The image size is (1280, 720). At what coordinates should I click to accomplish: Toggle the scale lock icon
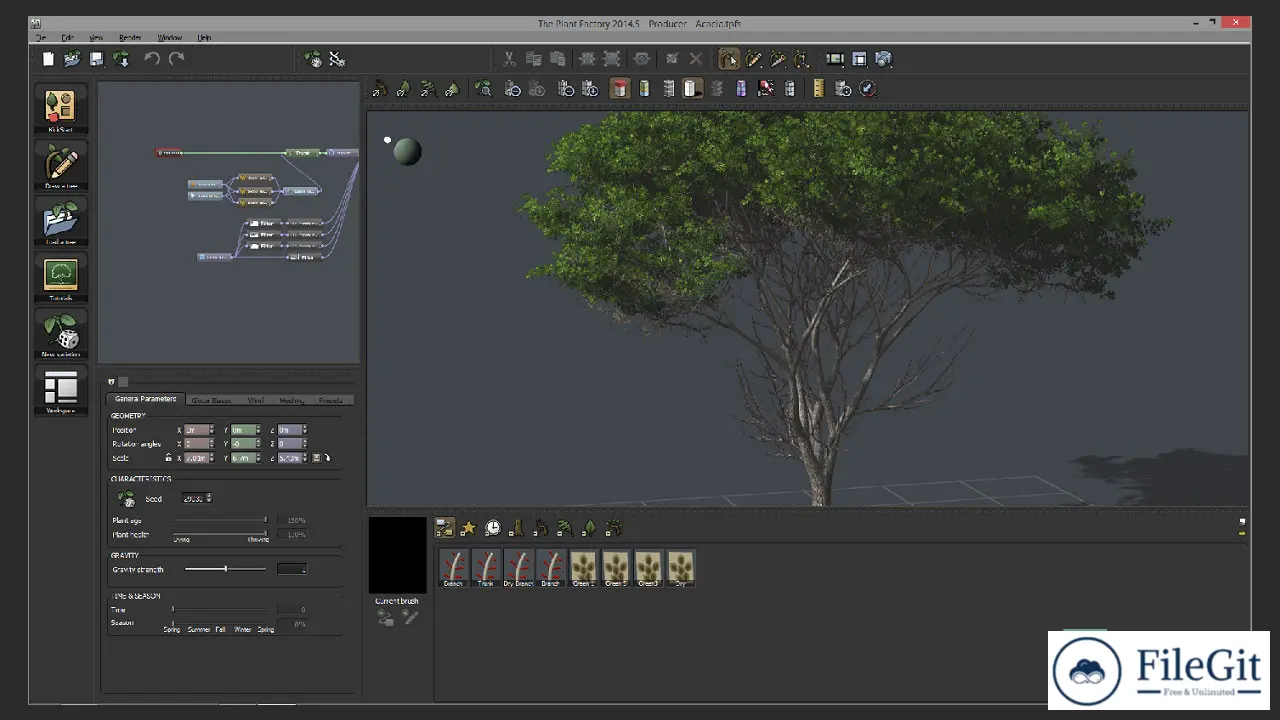pos(169,457)
